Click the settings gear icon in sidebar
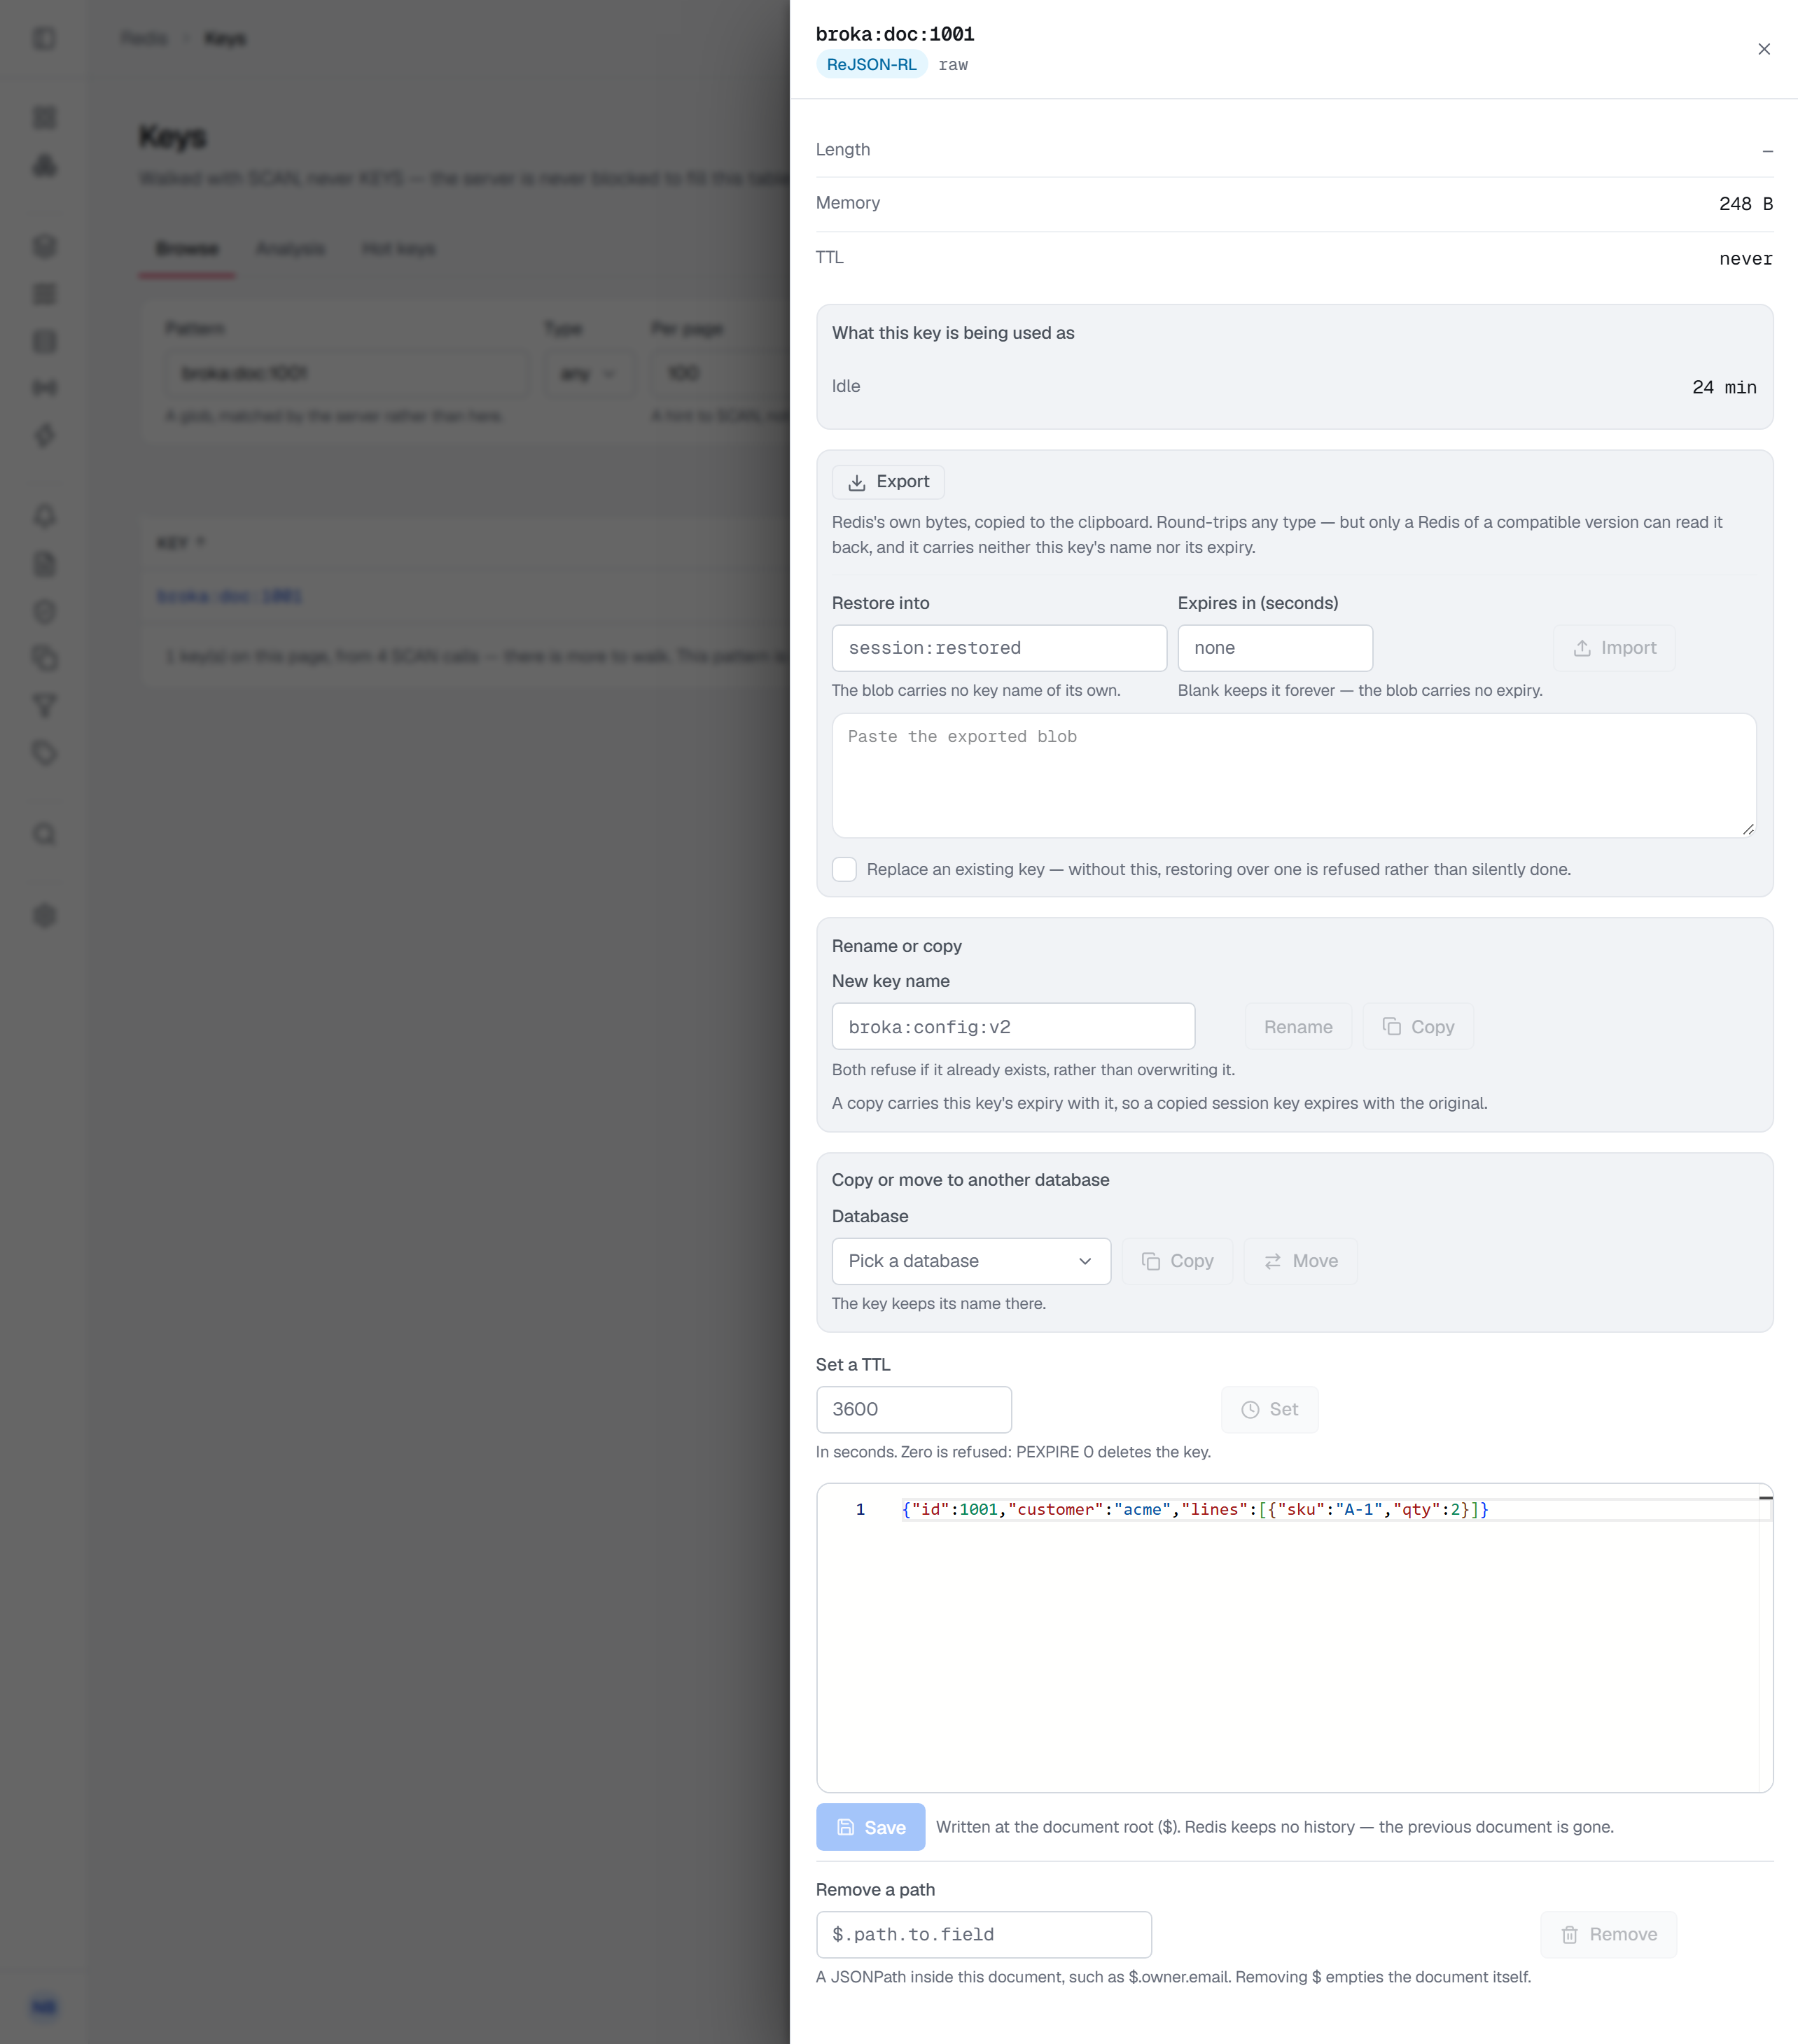Image resolution: width=1798 pixels, height=2044 pixels. [x=45, y=915]
